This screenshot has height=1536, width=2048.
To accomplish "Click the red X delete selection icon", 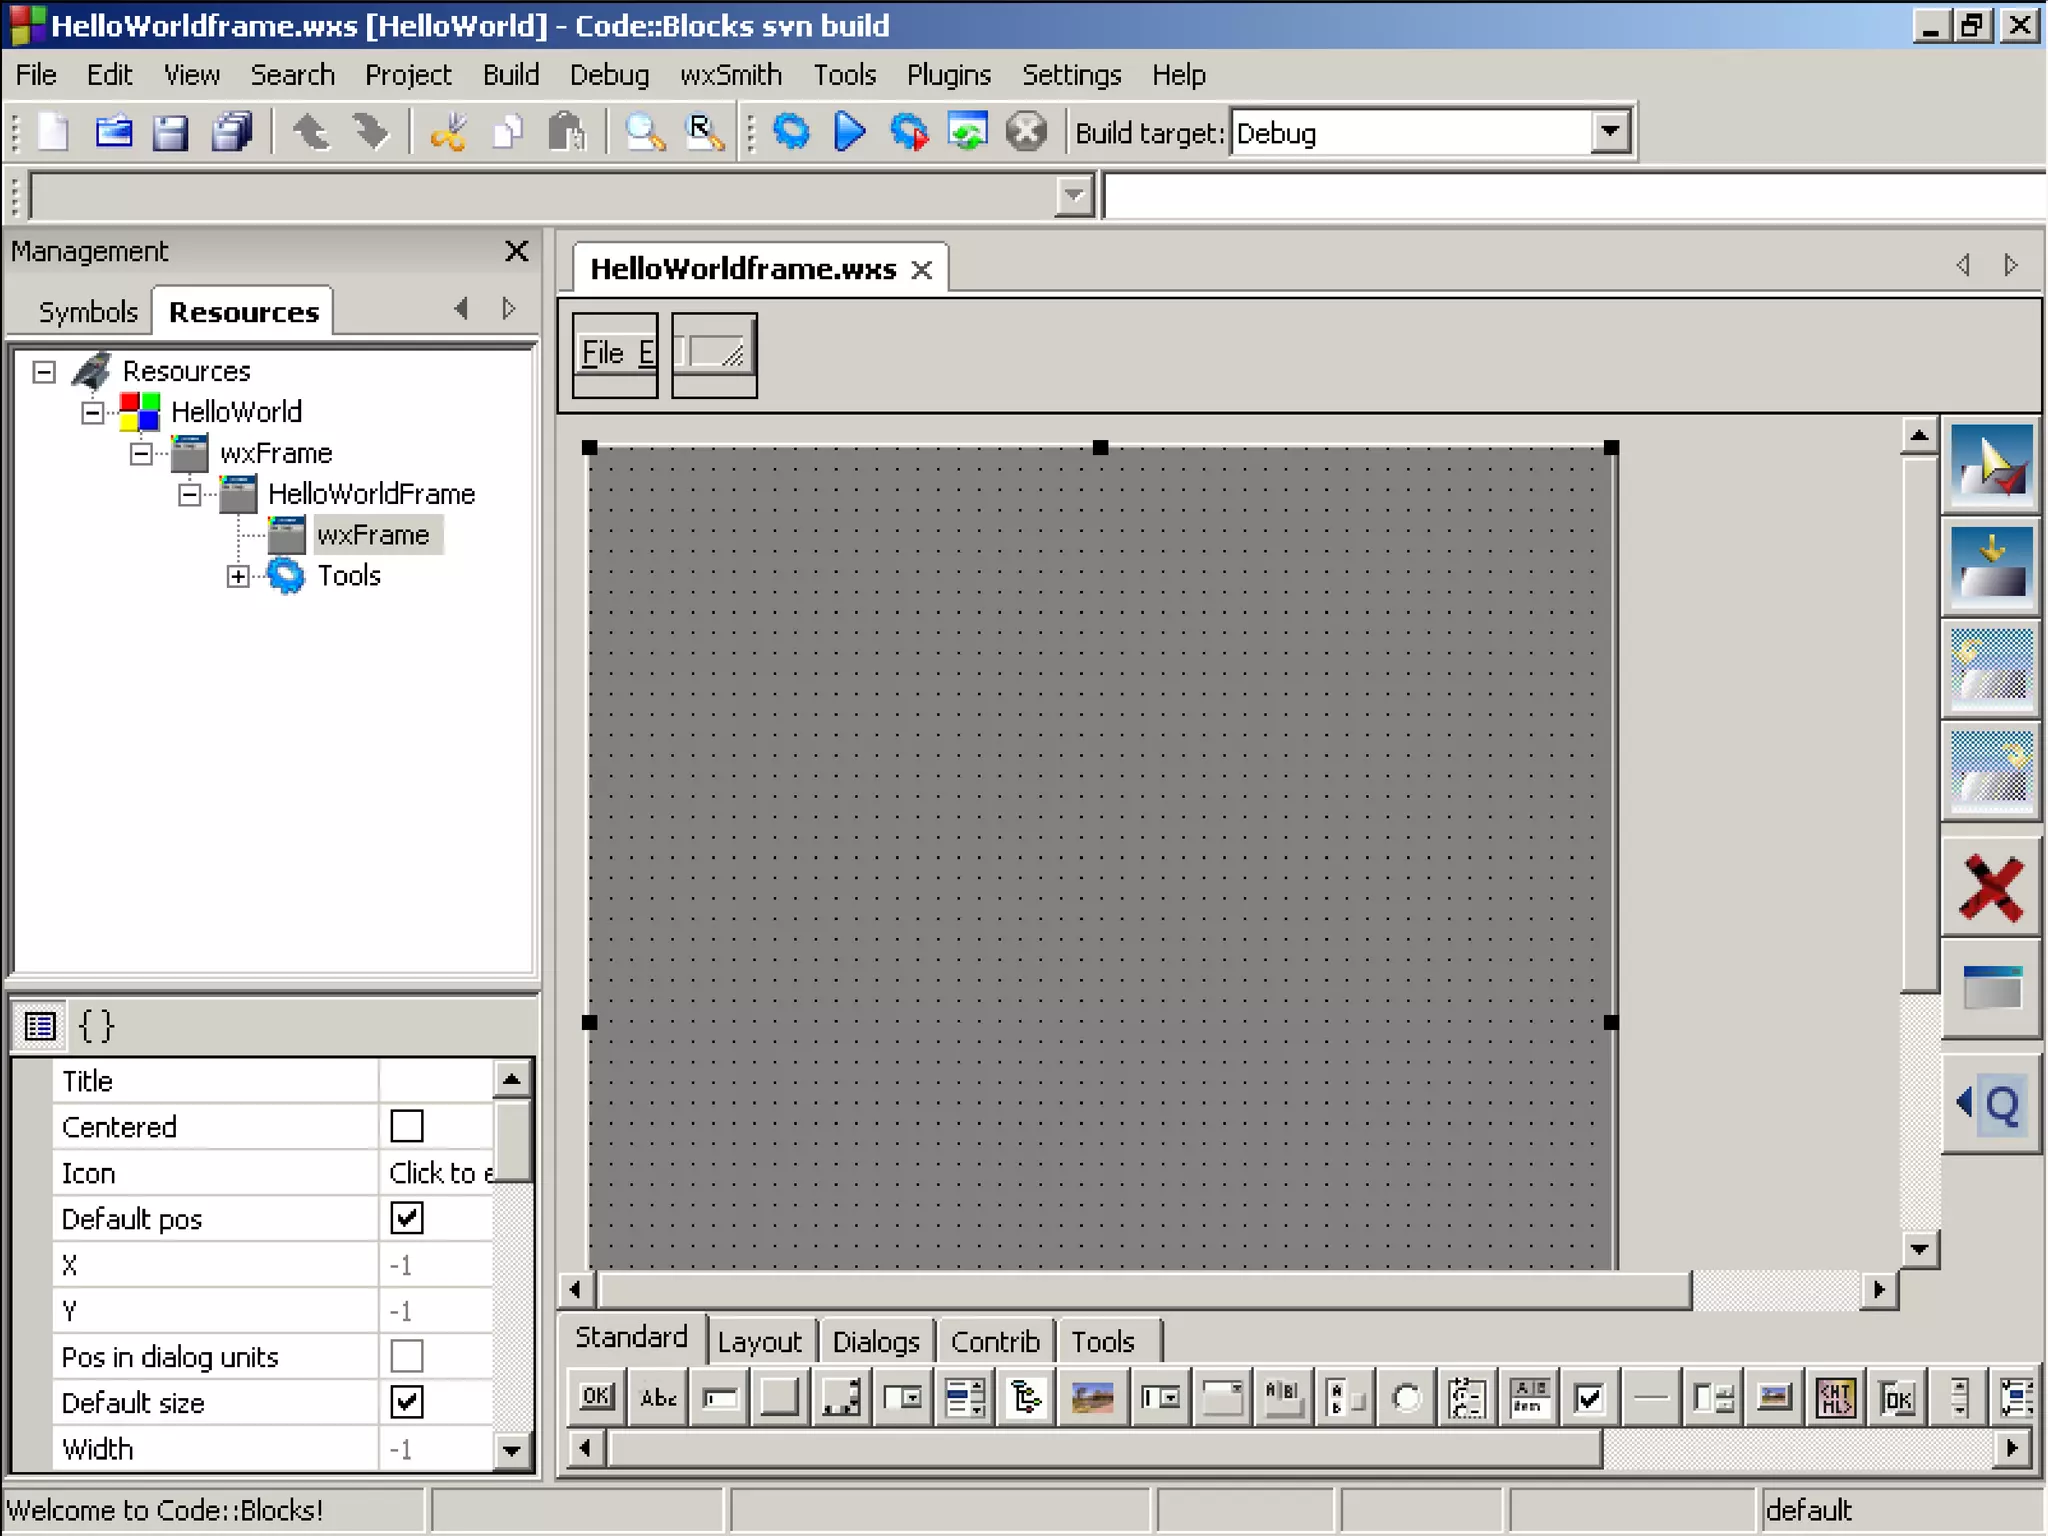I will point(1990,888).
